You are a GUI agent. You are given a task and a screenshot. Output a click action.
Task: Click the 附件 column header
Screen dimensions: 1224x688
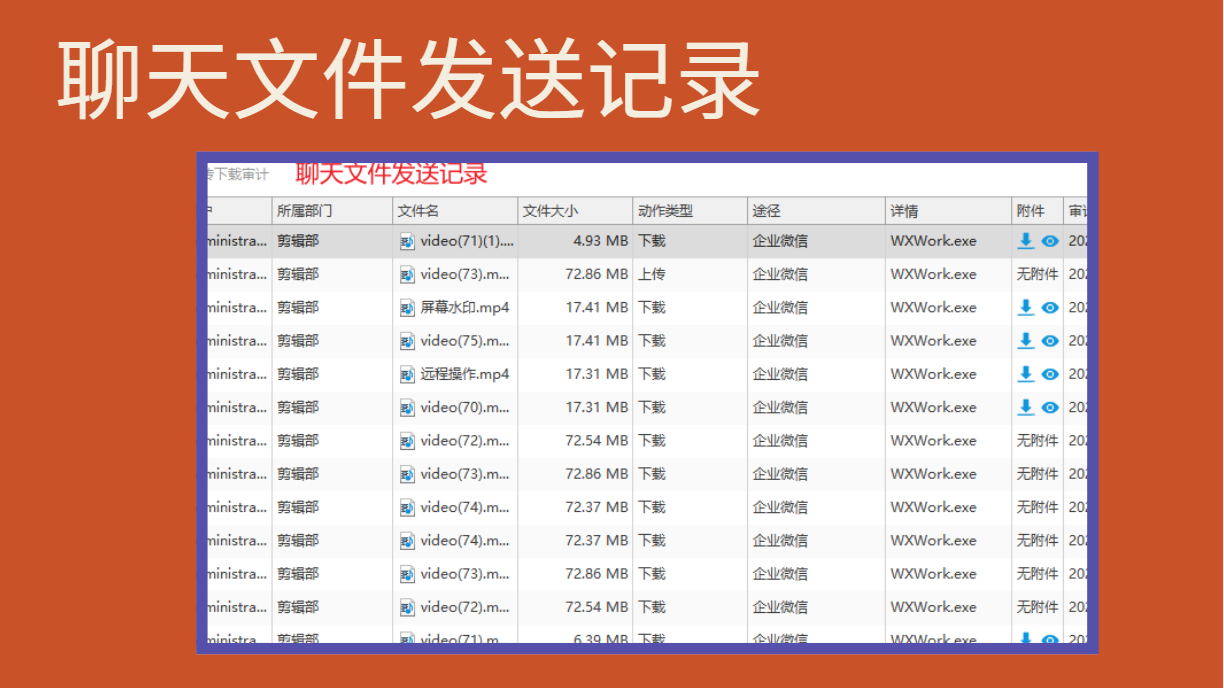click(1037, 211)
